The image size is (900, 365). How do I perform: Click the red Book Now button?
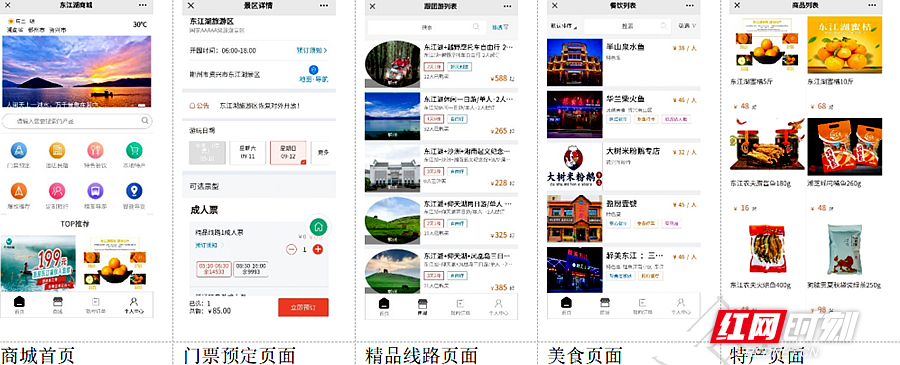point(303,307)
